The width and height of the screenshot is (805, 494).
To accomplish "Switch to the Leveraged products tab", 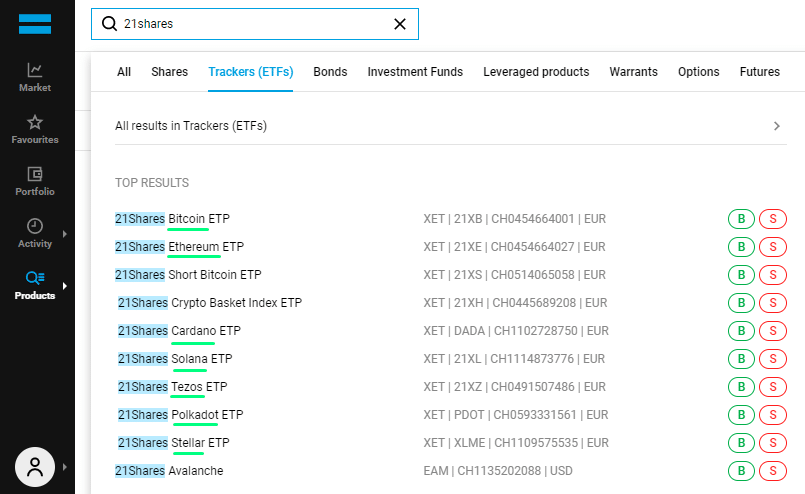I will [x=536, y=72].
